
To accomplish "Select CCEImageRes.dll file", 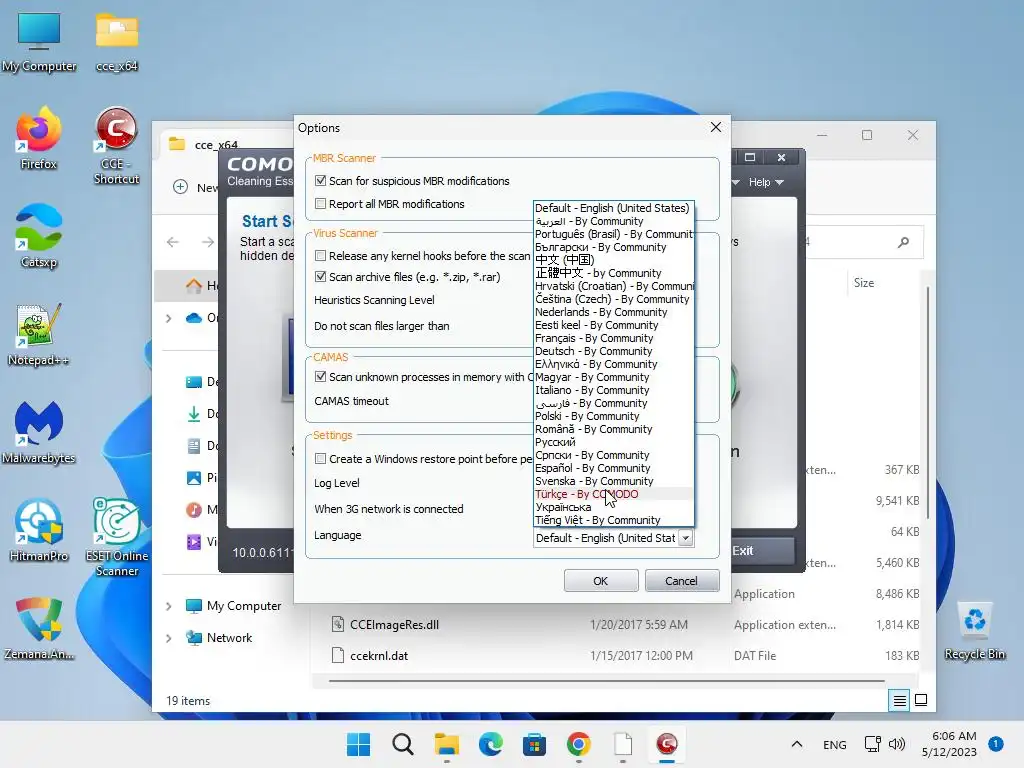I will [394, 624].
